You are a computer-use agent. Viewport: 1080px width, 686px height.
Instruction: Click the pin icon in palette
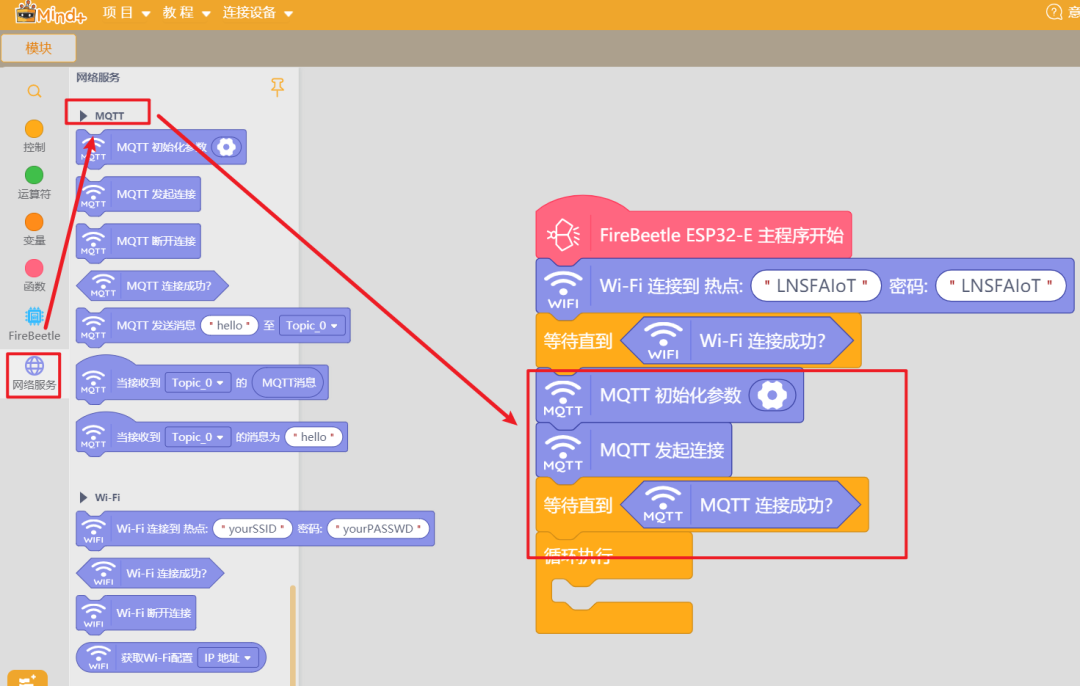coord(278,87)
